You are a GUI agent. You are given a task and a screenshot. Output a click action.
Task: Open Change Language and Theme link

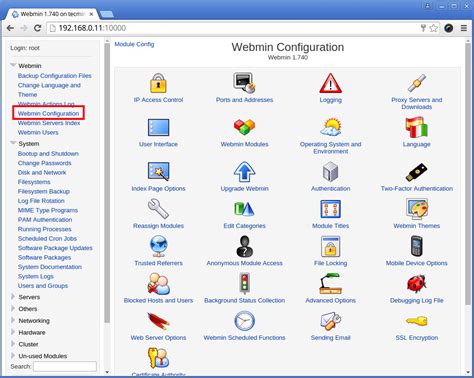tap(49, 90)
